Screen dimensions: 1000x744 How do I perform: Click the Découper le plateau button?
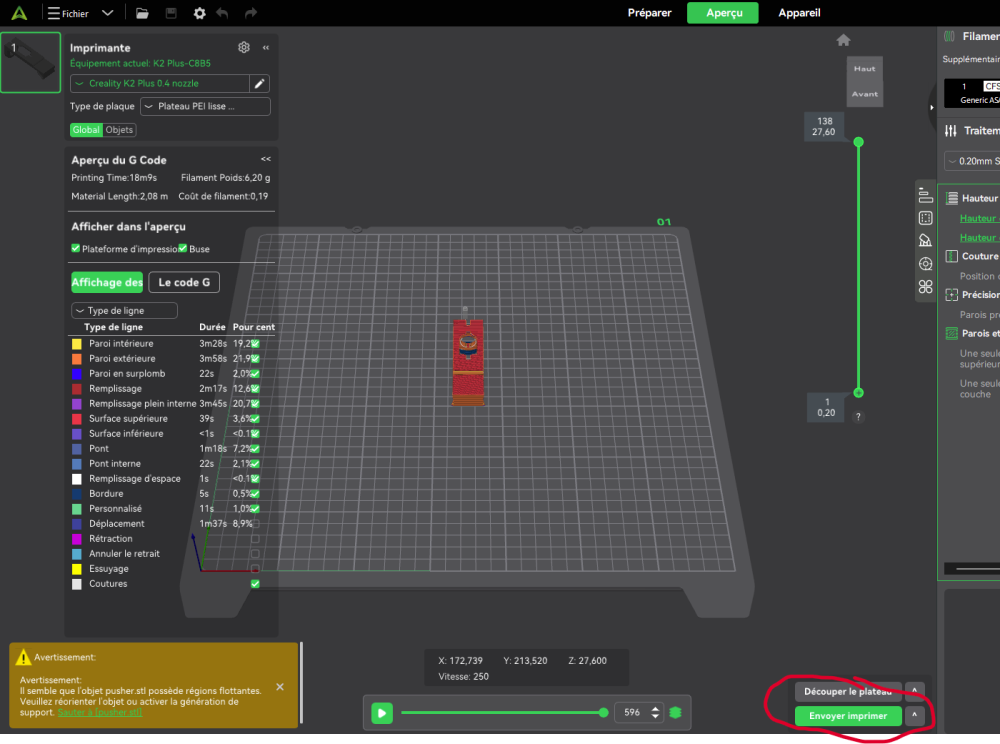pyautogui.click(x=848, y=692)
